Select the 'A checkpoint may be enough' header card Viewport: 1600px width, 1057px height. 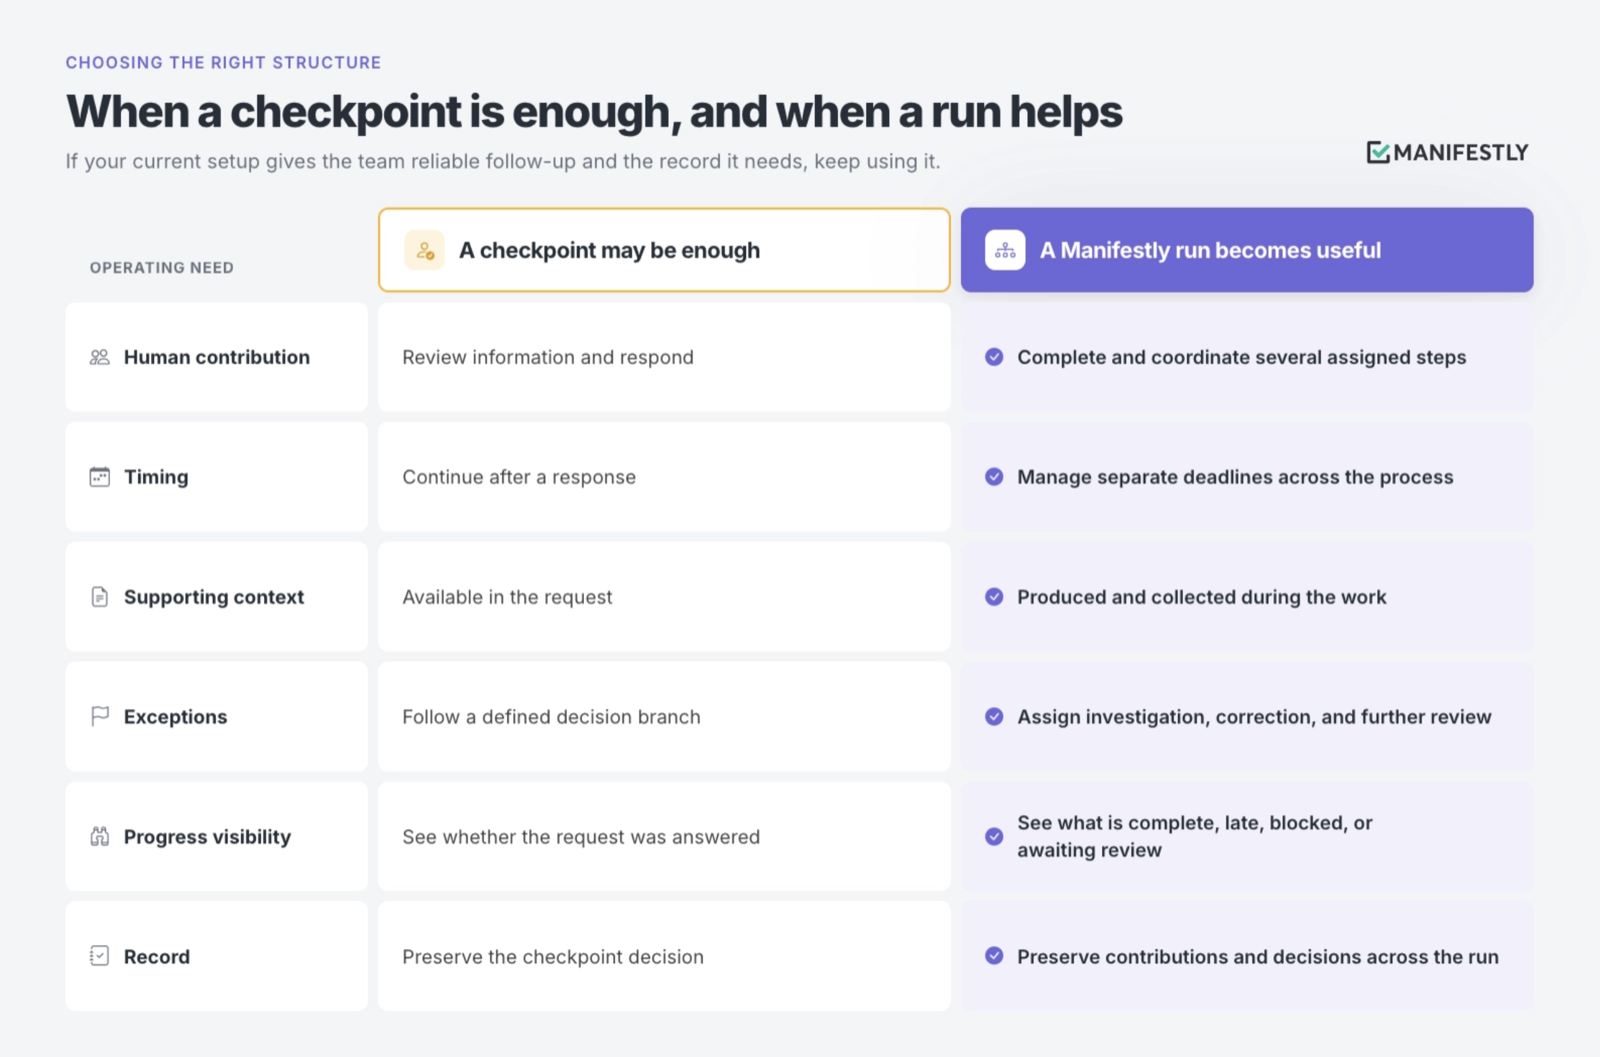click(x=664, y=250)
